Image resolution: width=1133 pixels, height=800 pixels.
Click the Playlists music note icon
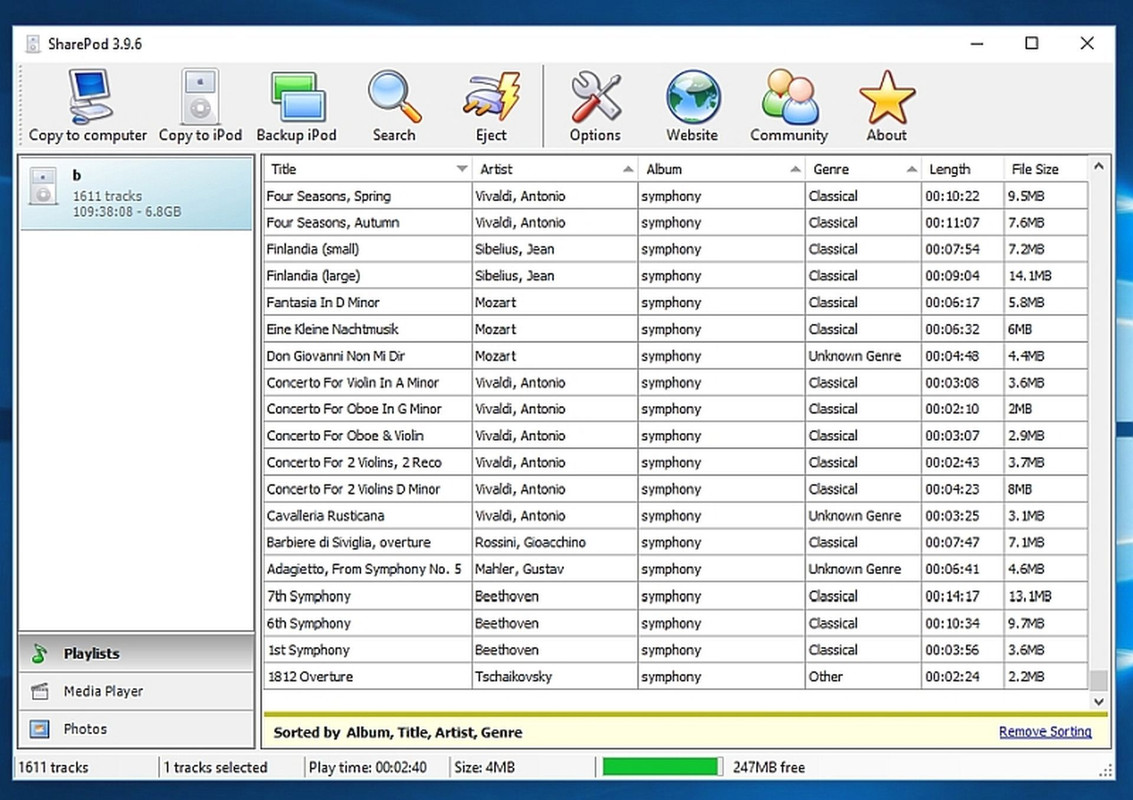tap(39, 653)
